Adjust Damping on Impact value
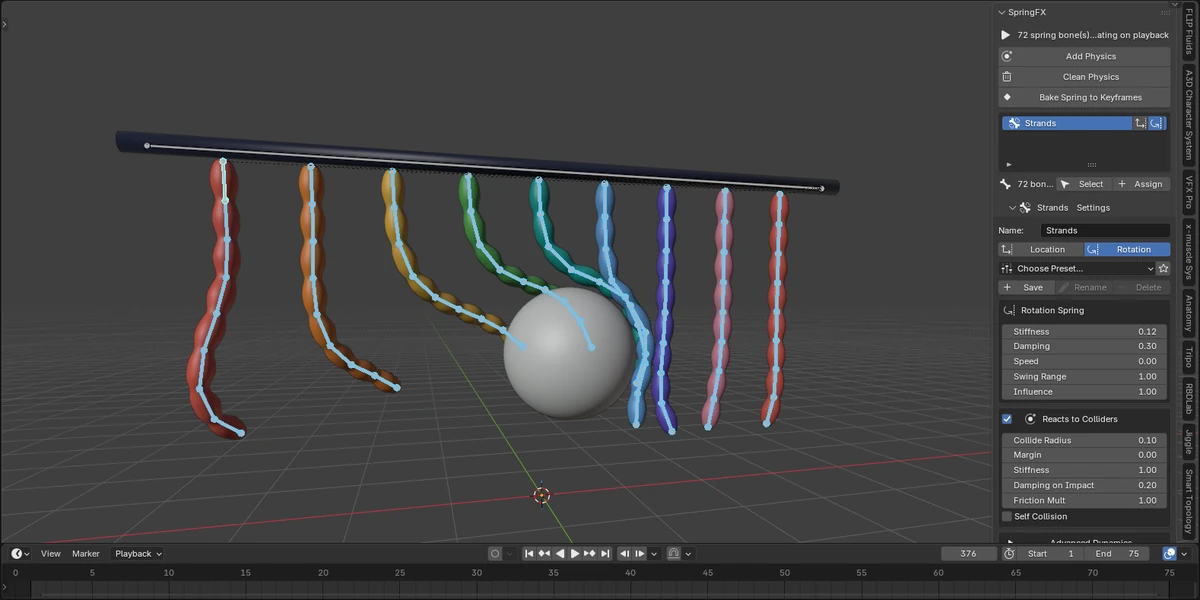 pos(1084,485)
